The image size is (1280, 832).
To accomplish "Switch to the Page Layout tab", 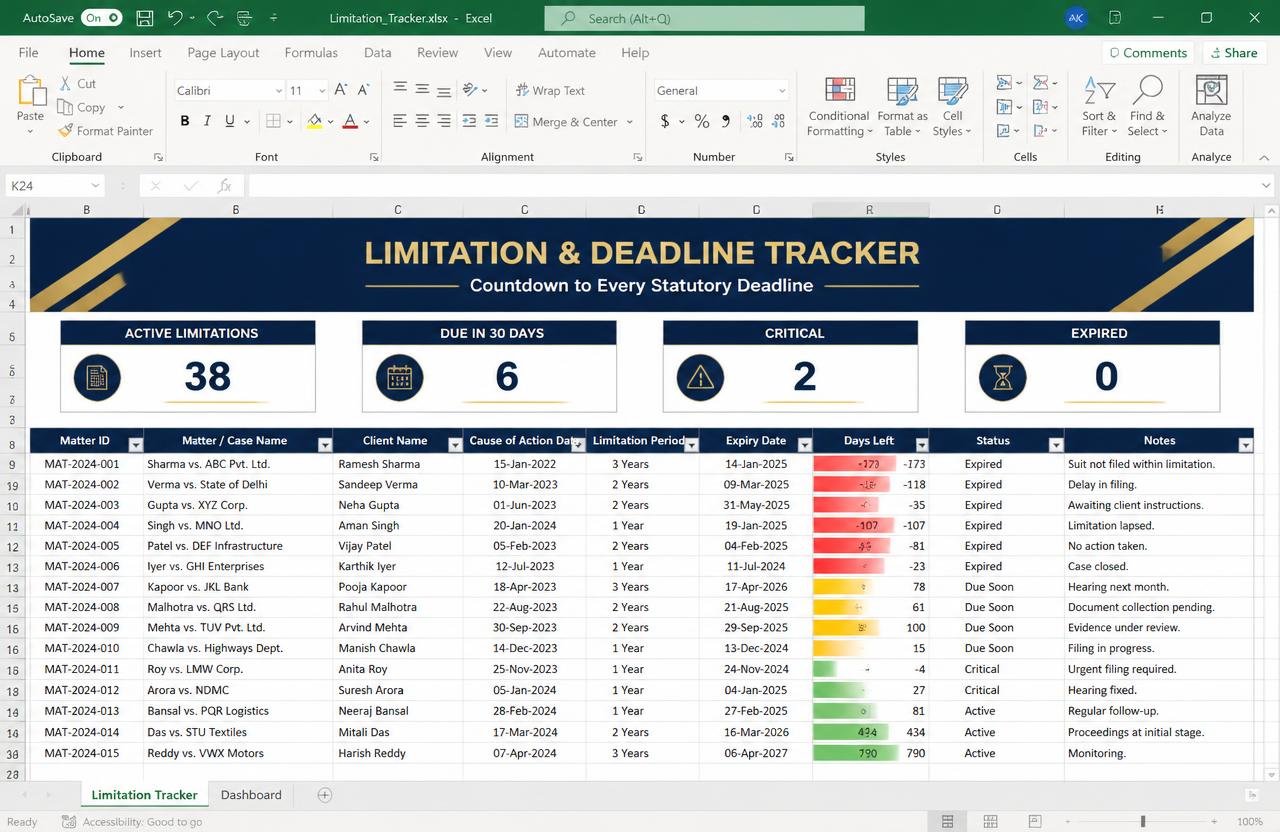I will click(x=223, y=53).
